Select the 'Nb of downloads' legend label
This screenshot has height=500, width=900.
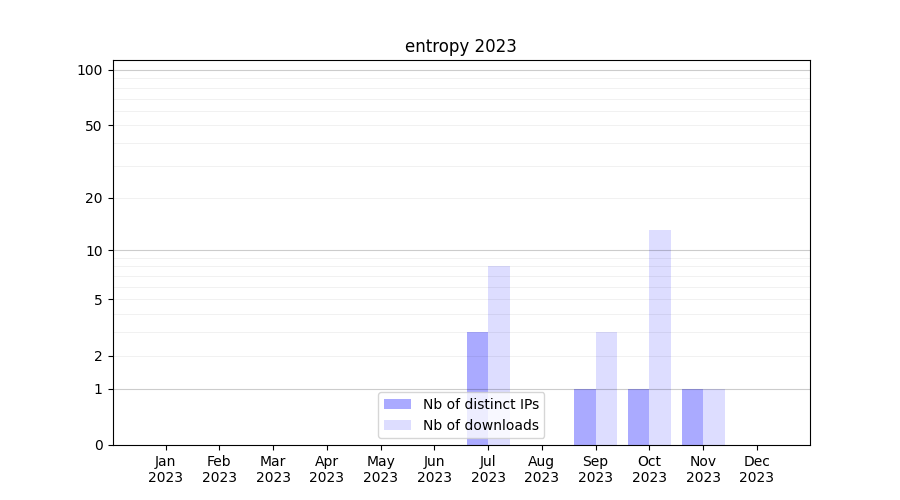pyautogui.click(x=481, y=425)
